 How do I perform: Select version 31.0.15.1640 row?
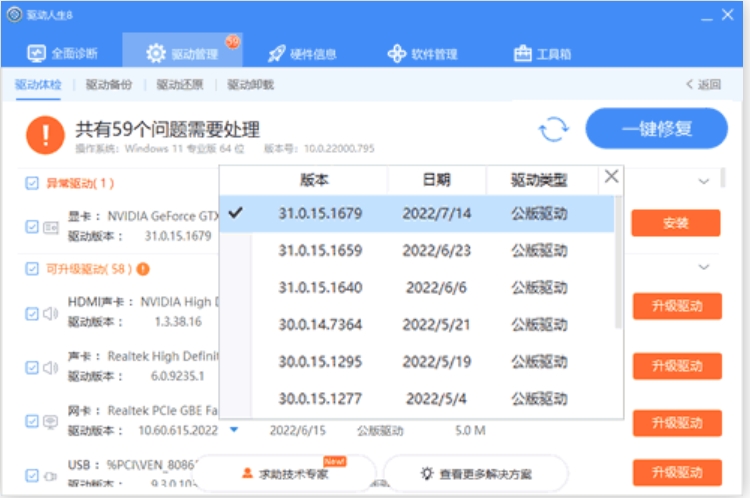point(417,288)
